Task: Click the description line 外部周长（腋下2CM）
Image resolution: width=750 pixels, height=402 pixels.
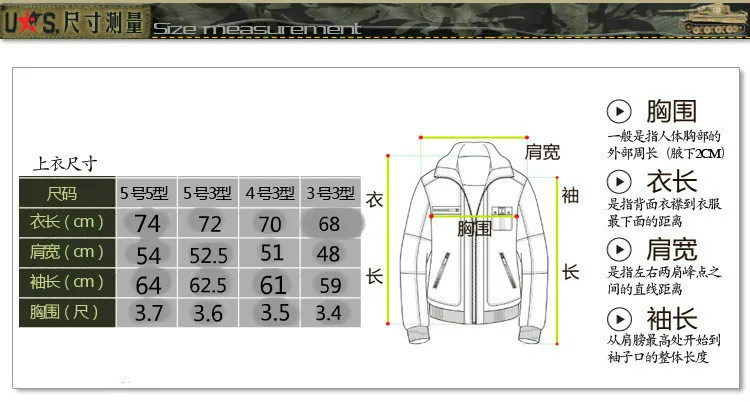Action: coord(666,153)
